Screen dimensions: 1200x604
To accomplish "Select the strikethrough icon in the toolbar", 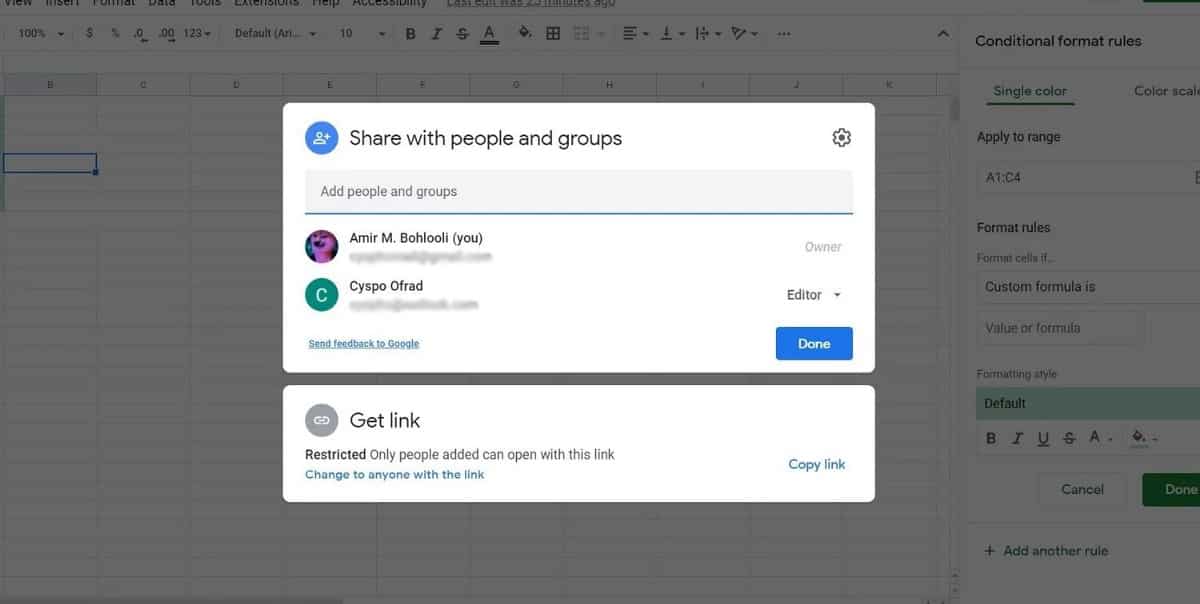I will tap(461, 33).
